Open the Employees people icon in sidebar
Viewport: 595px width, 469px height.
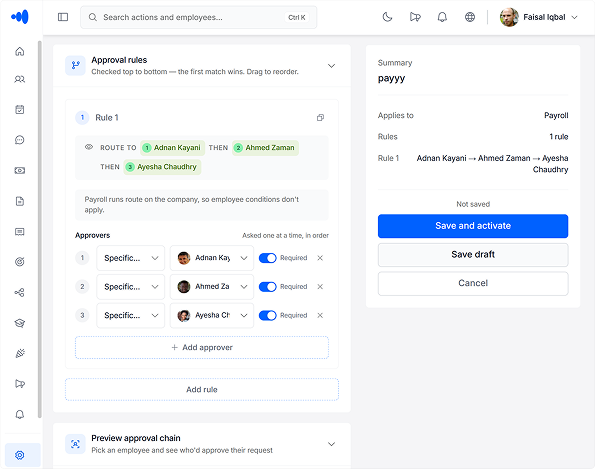[x=20, y=79]
